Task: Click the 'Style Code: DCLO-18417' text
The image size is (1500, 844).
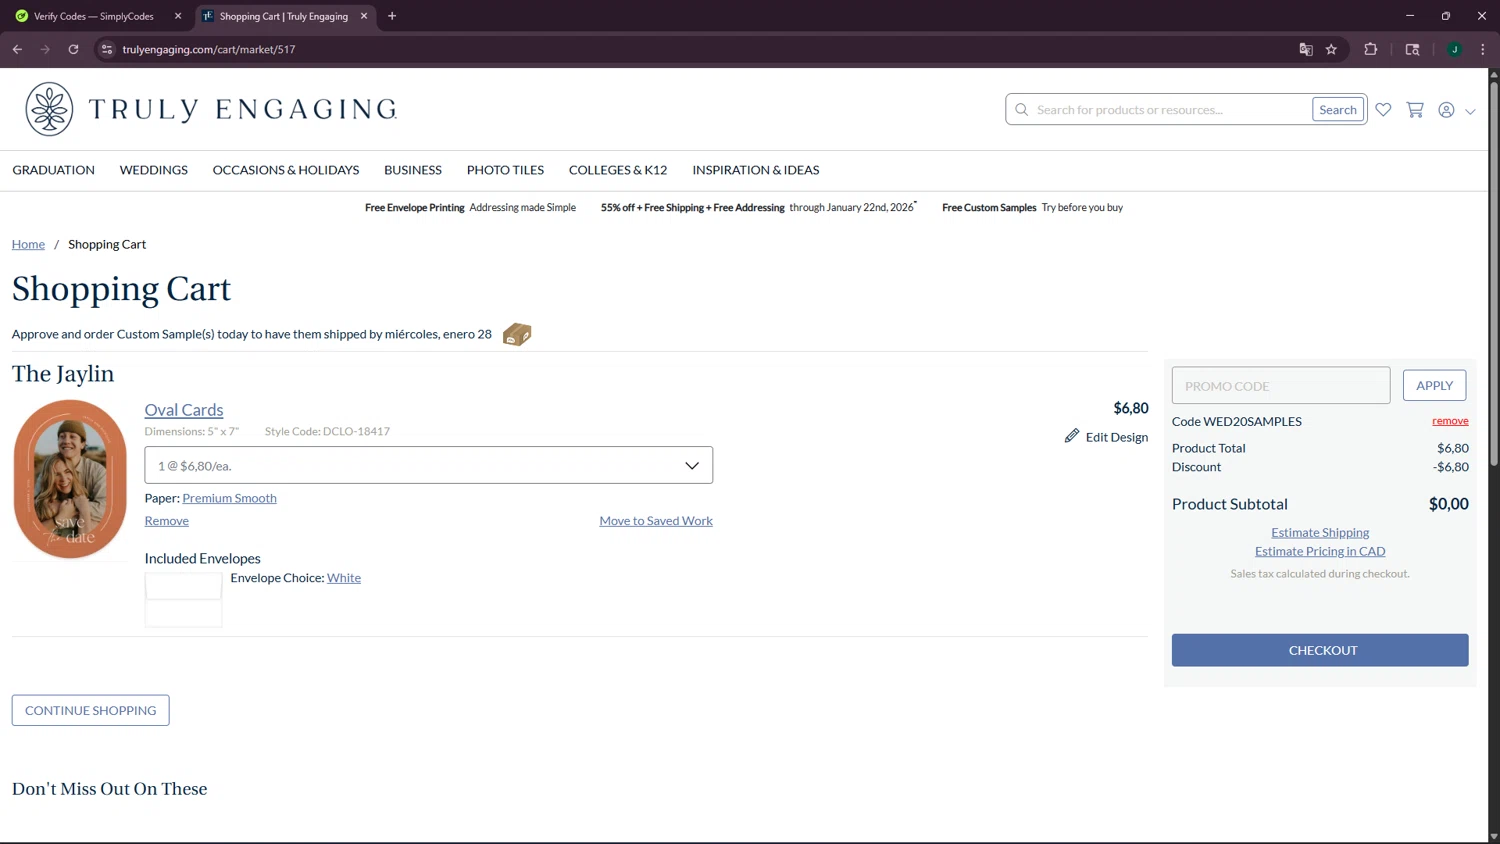Action: (327, 432)
